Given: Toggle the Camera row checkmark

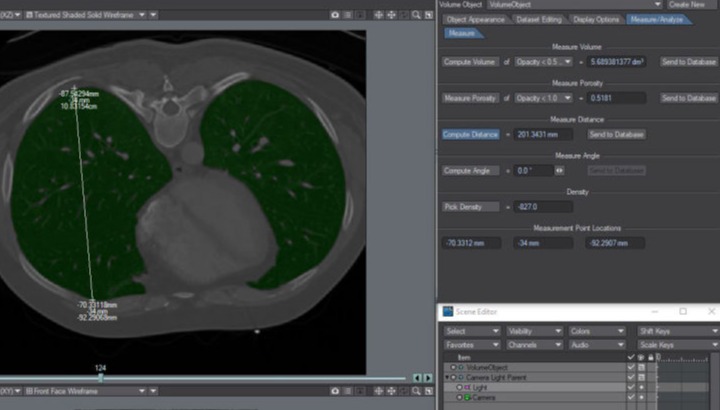Looking at the screenshot, I should coord(630,397).
